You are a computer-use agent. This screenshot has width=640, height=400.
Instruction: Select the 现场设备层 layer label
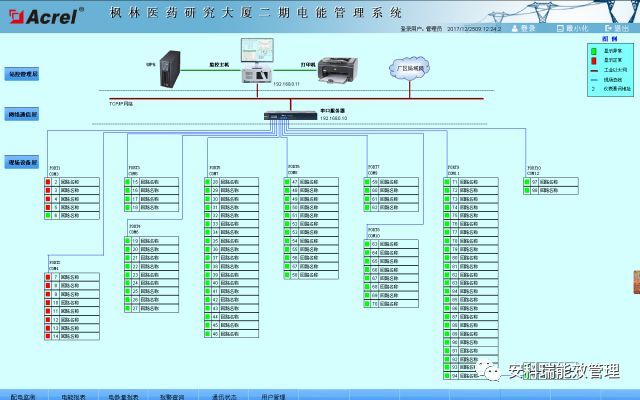pyautogui.click(x=22, y=161)
